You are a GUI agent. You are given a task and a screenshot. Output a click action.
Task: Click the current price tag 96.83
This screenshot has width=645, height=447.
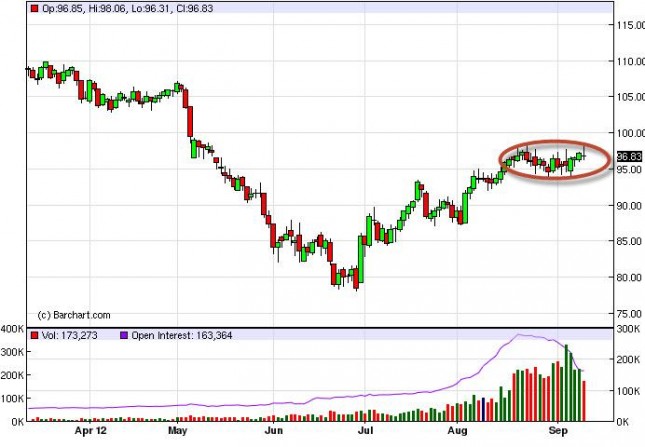pyautogui.click(x=629, y=157)
